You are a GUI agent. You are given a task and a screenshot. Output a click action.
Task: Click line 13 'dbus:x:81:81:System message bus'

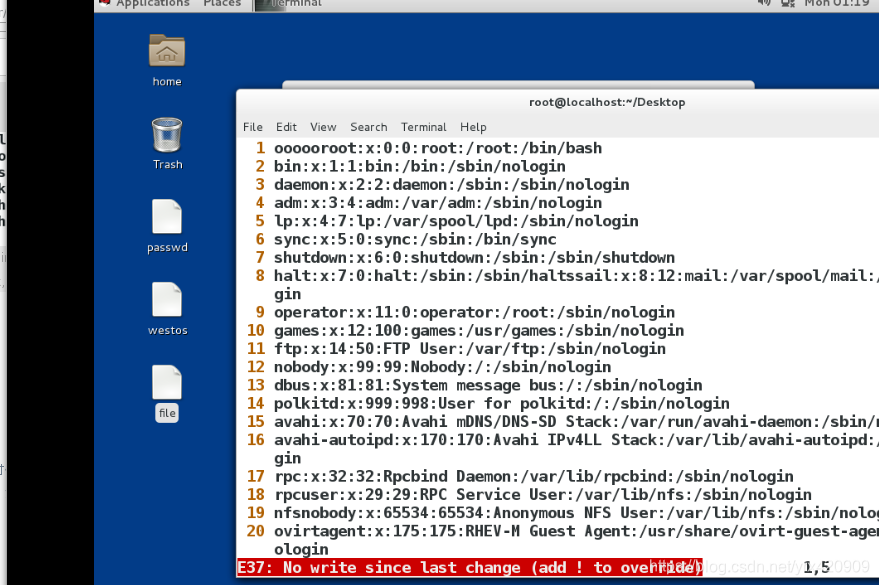[x=488, y=386]
